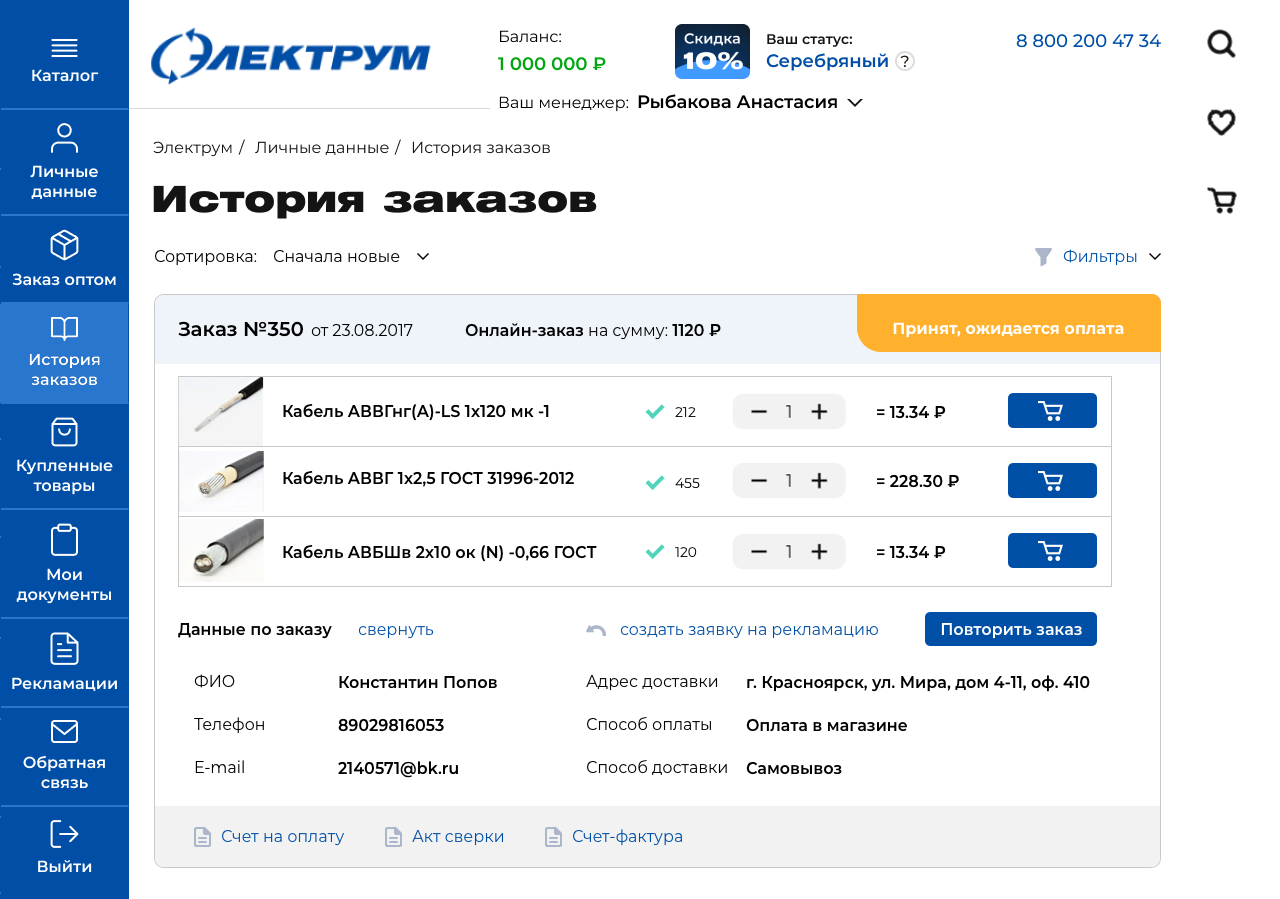Collapse order details with свернуть
Screen dimensions: 1280x899
point(395,630)
